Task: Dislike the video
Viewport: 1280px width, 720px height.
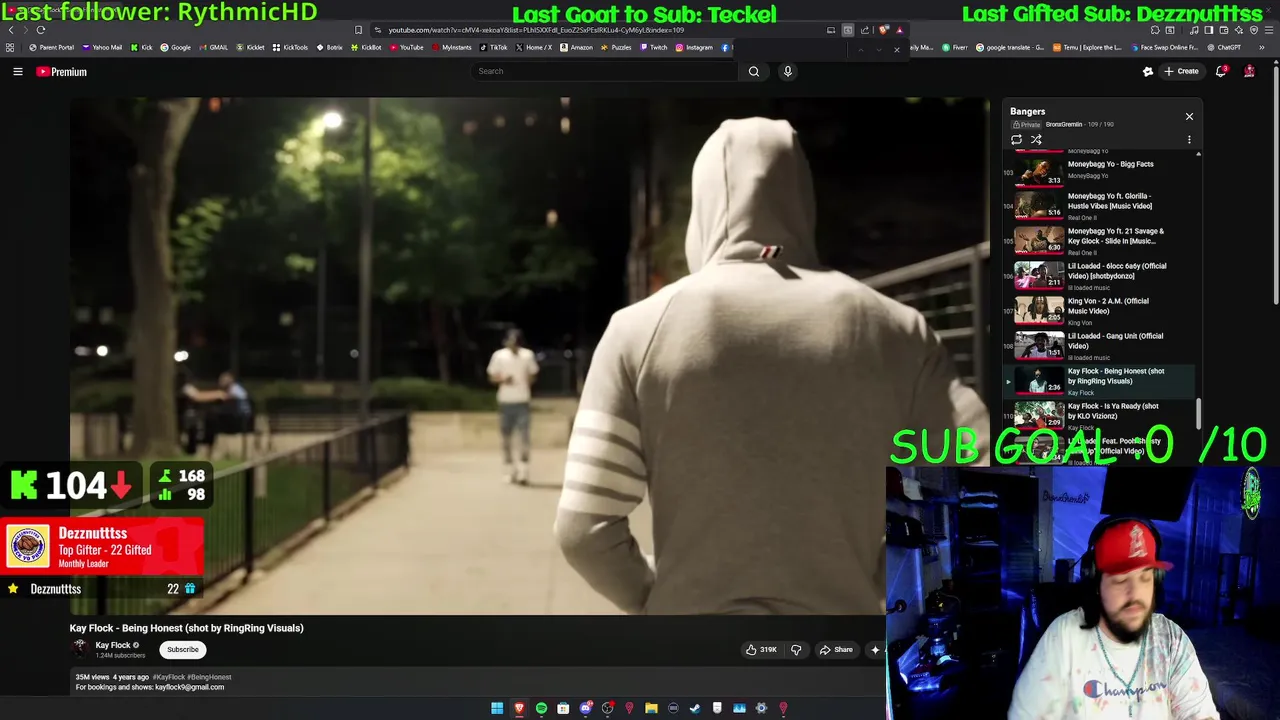Action: [x=796, y=650]
